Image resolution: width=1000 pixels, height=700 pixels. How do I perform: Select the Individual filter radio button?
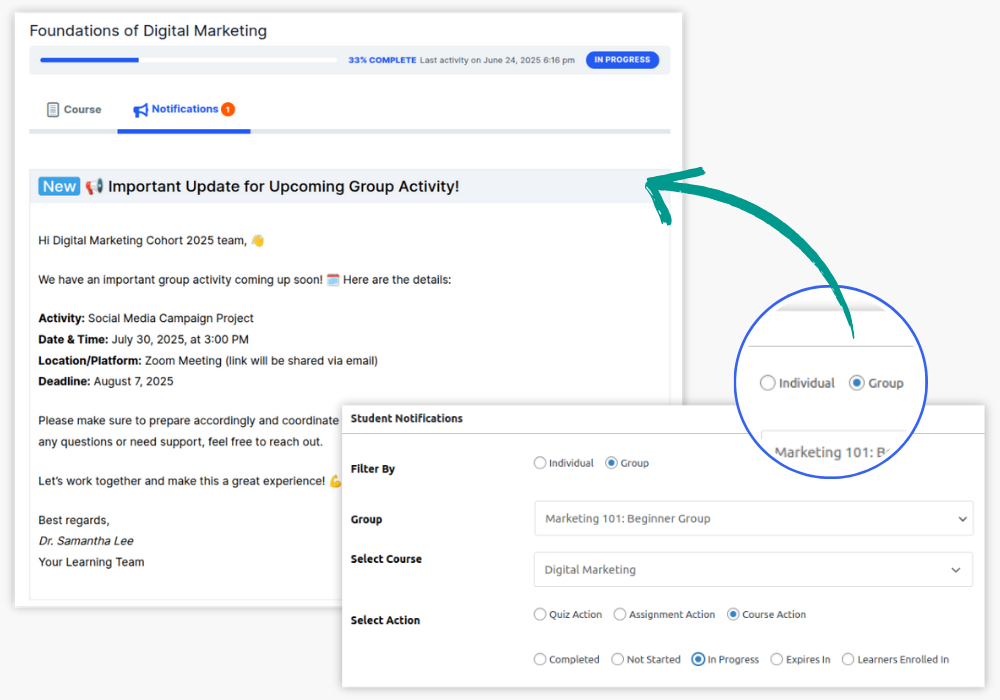click(540, 463)
